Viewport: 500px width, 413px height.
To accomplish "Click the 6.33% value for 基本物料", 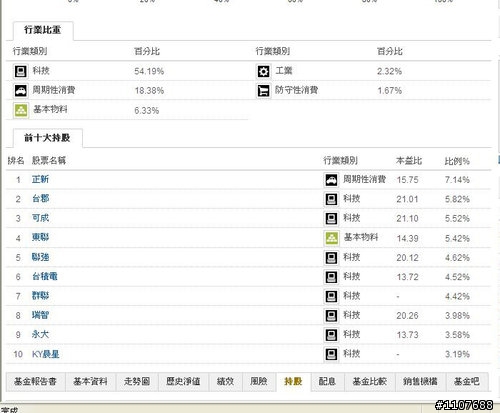I will (x=147, y=111).
